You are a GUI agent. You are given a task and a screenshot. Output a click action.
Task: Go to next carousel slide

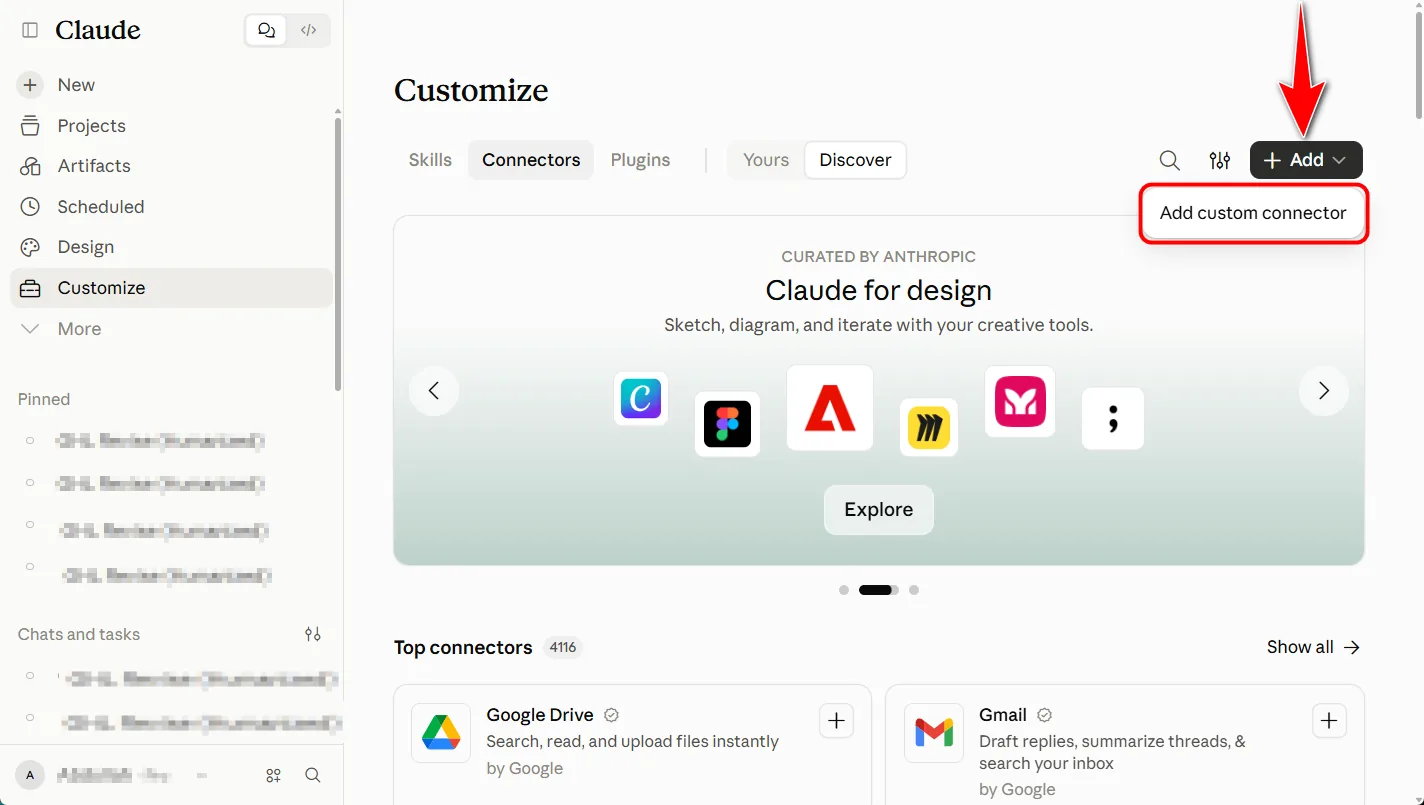coord(1324,391)
